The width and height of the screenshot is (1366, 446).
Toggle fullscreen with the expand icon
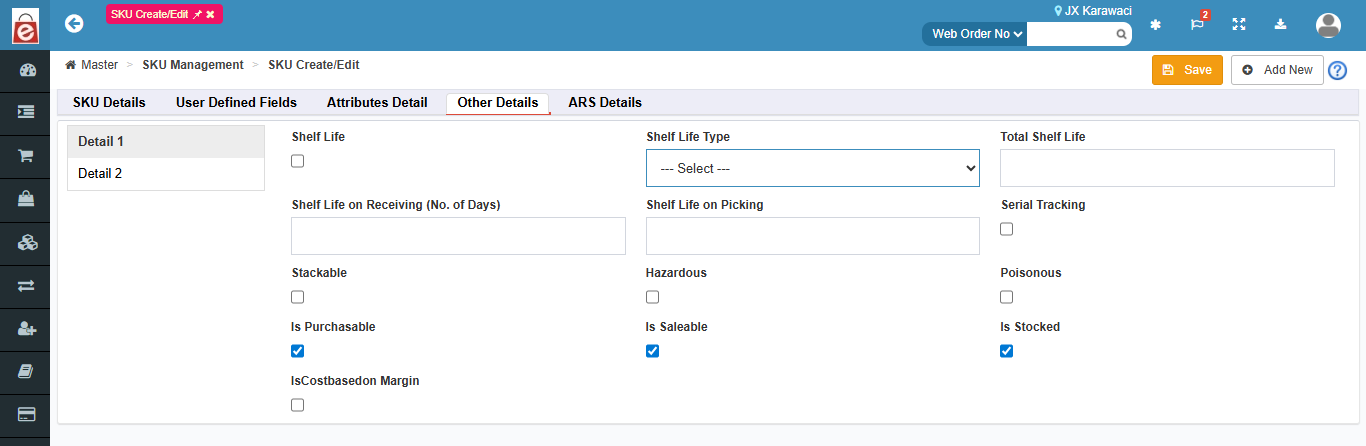click(x=1239, y=25)
